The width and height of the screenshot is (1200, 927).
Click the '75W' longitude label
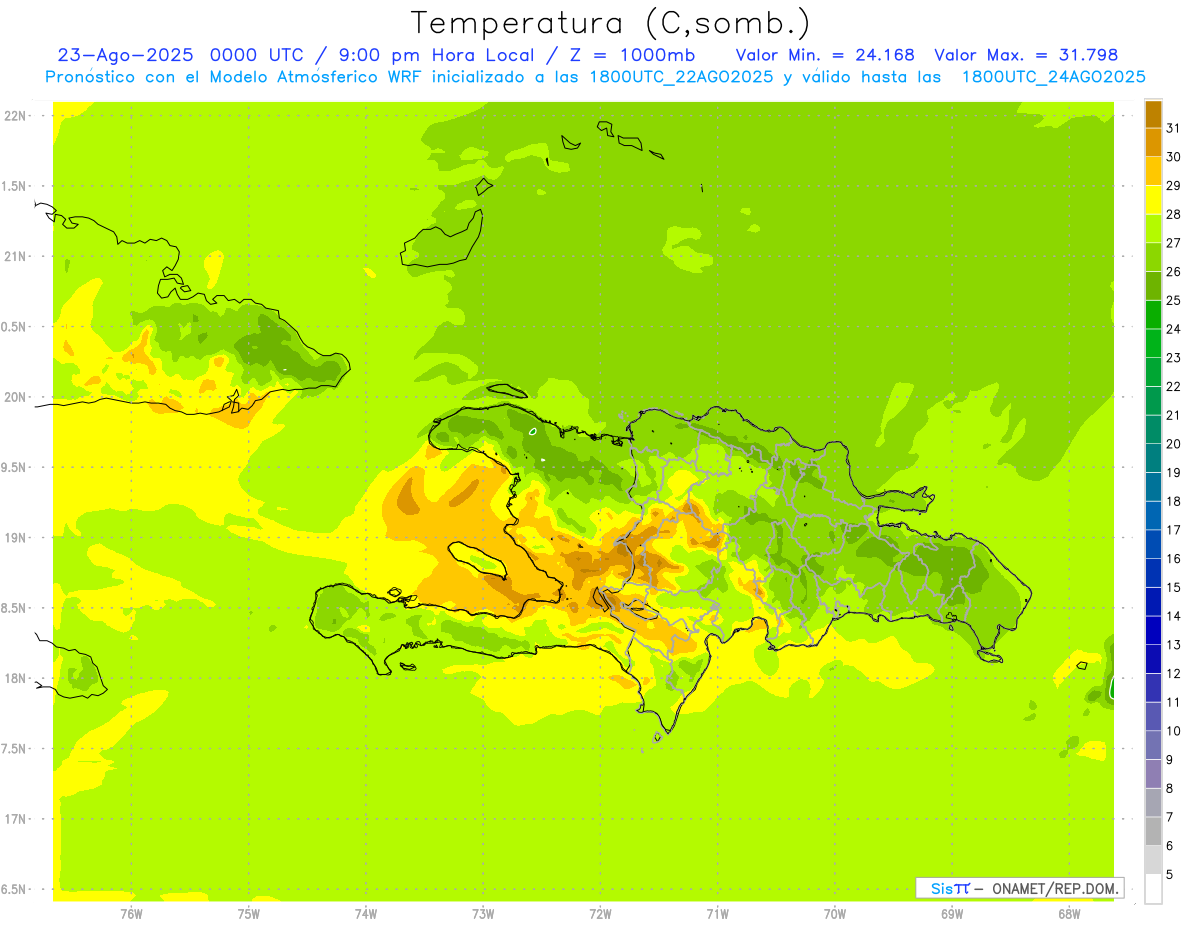(249, 913)
